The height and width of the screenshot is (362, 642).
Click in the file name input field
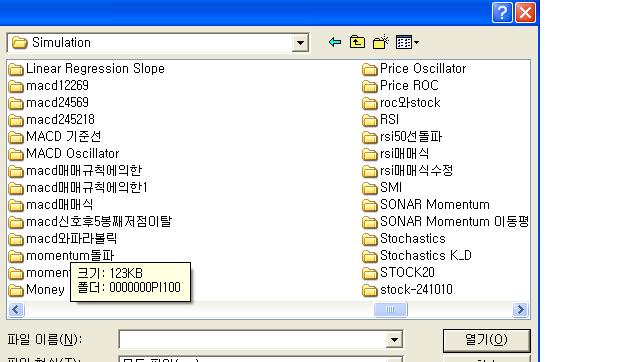coord(252,339)
